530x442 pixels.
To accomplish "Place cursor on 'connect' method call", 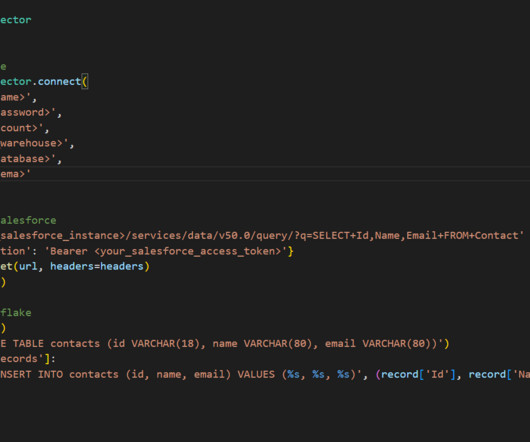I will [x=59, y=81].
